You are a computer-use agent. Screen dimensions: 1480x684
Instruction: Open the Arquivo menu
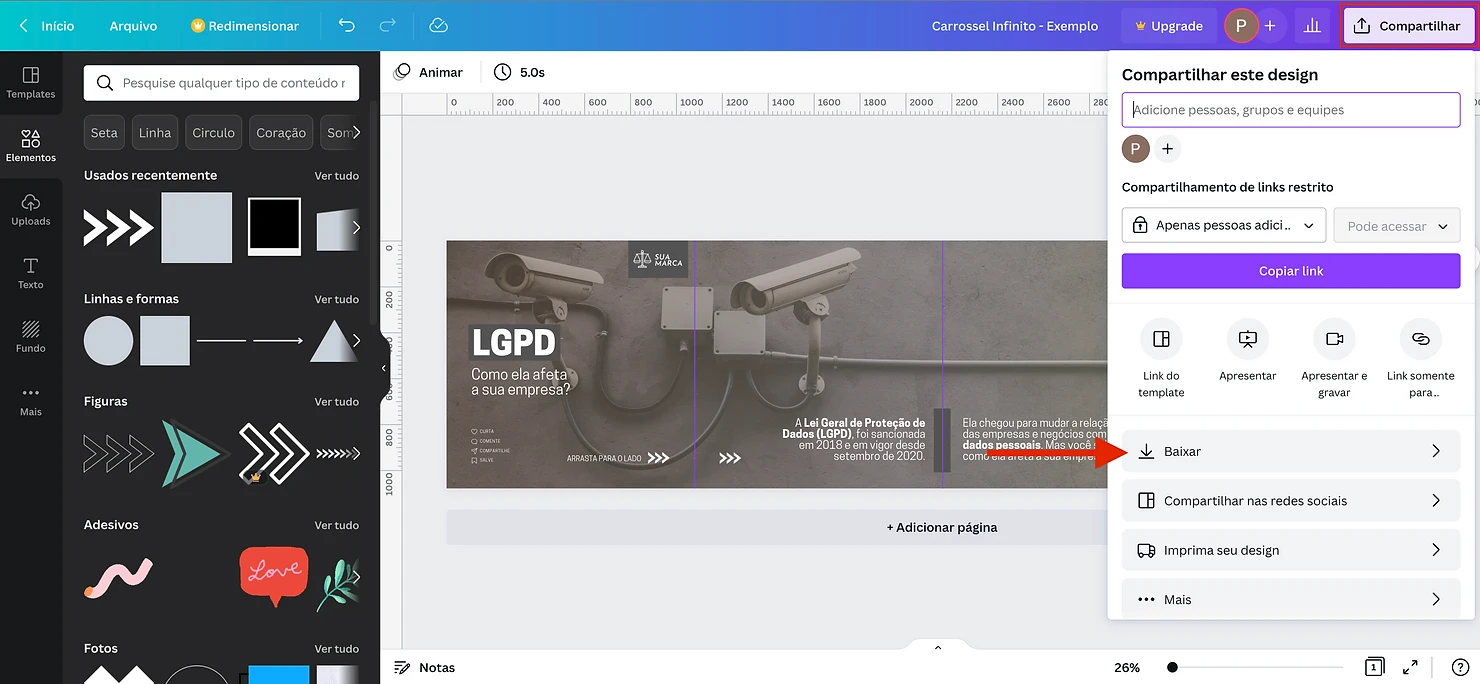(x=133, y=26)
